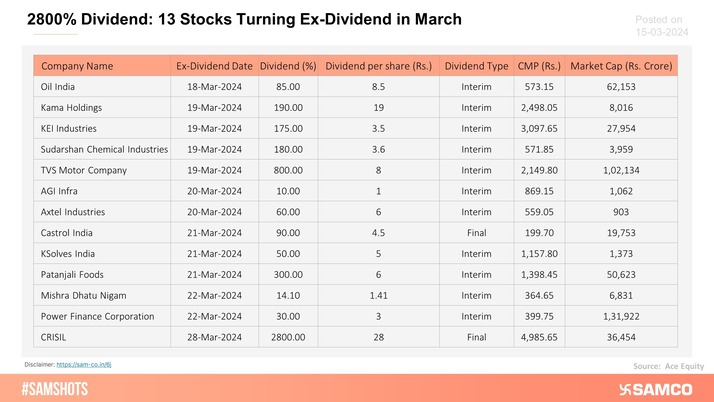Click the 903 market cap value
The height and width of the screenshot is (402, 714).
click(x=621, y=212)
